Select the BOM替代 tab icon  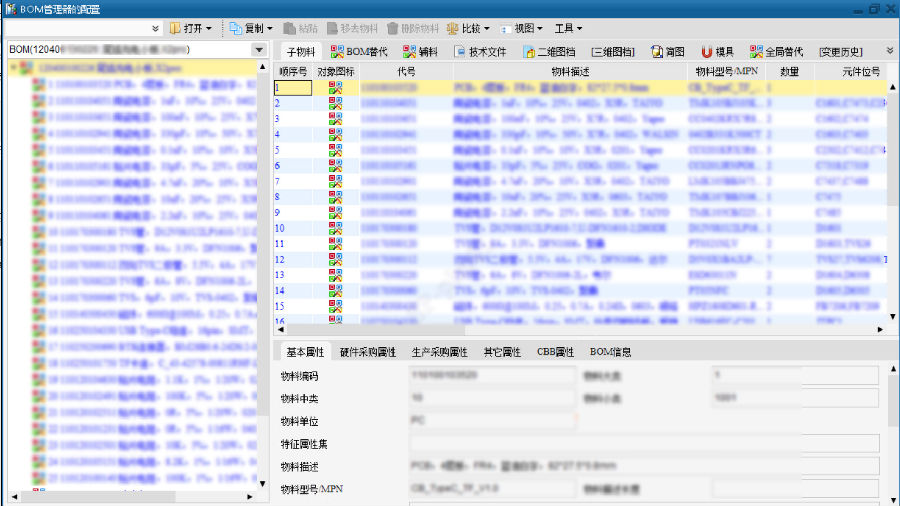(x=339, y=51)
